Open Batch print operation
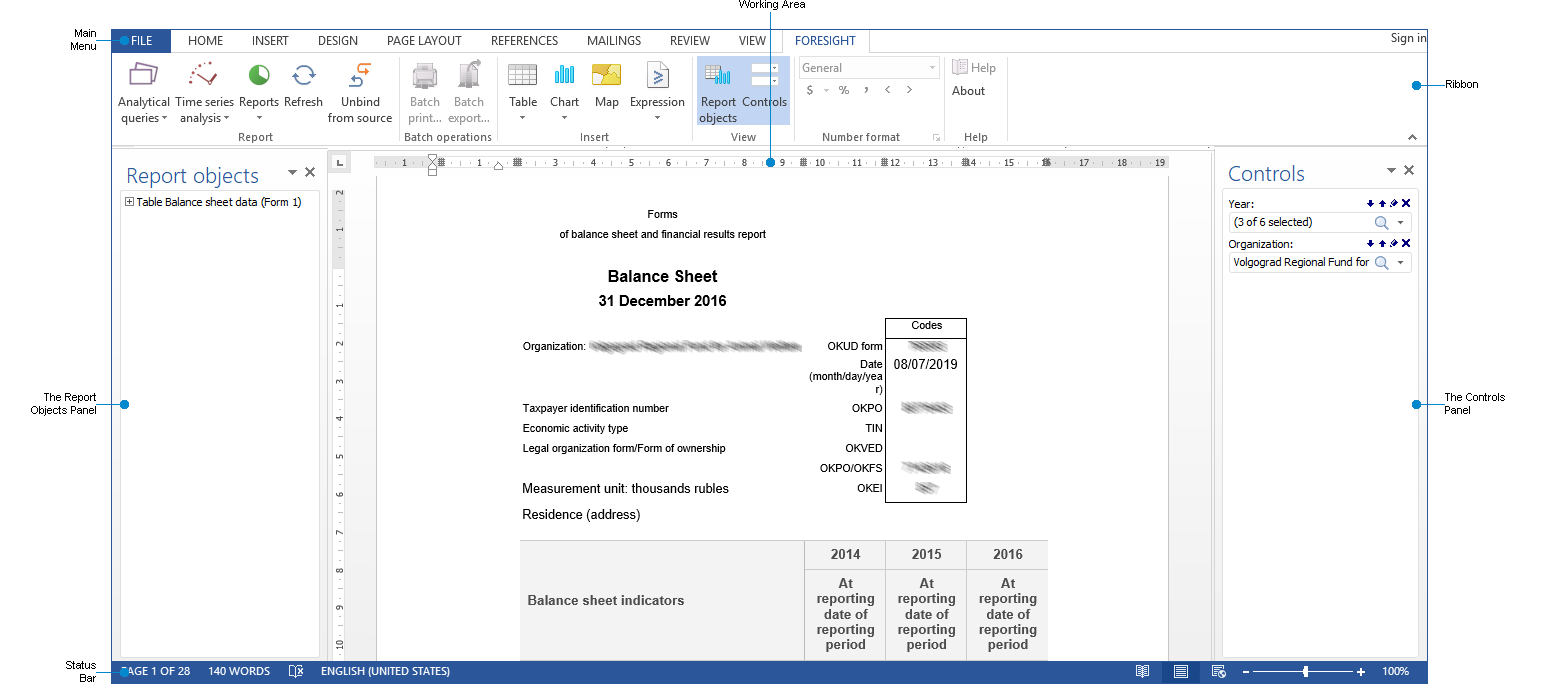Viewport: 1542px width, 684px height. click(x=424, y=90)
